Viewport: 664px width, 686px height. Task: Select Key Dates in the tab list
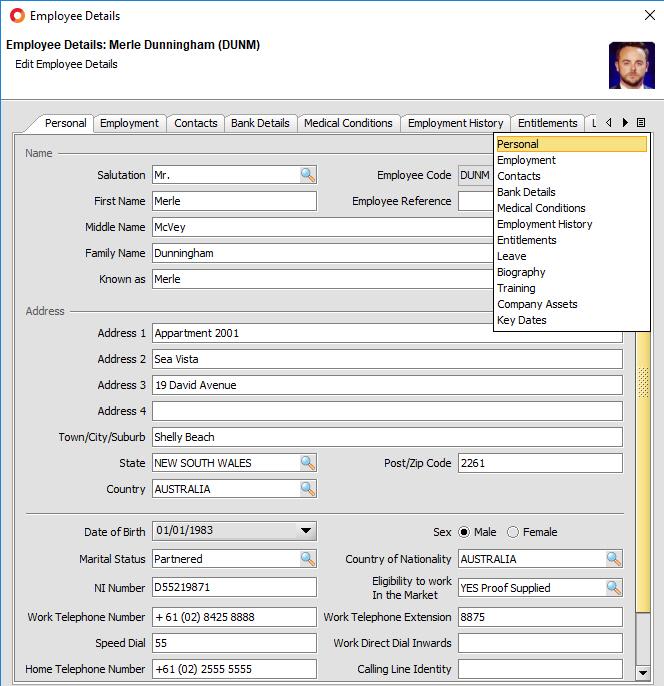tap(522, 320)
